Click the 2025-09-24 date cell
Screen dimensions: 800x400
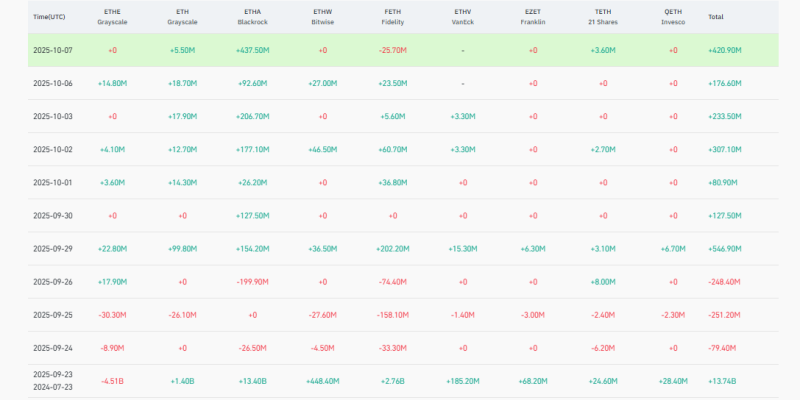click(53, 348)
